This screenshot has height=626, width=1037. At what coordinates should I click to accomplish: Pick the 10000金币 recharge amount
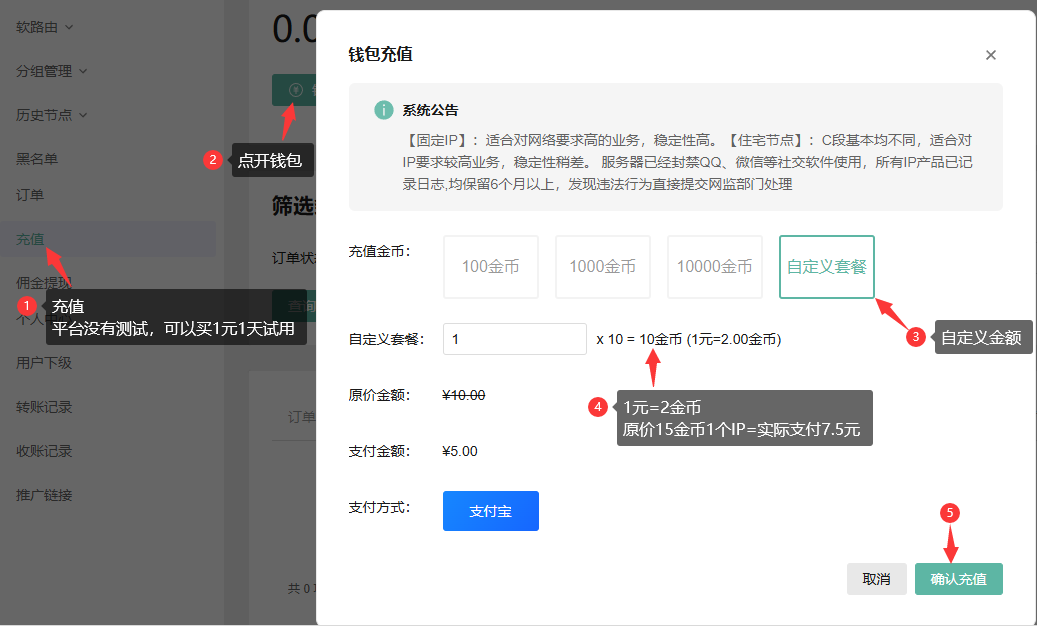click(714, 266)
